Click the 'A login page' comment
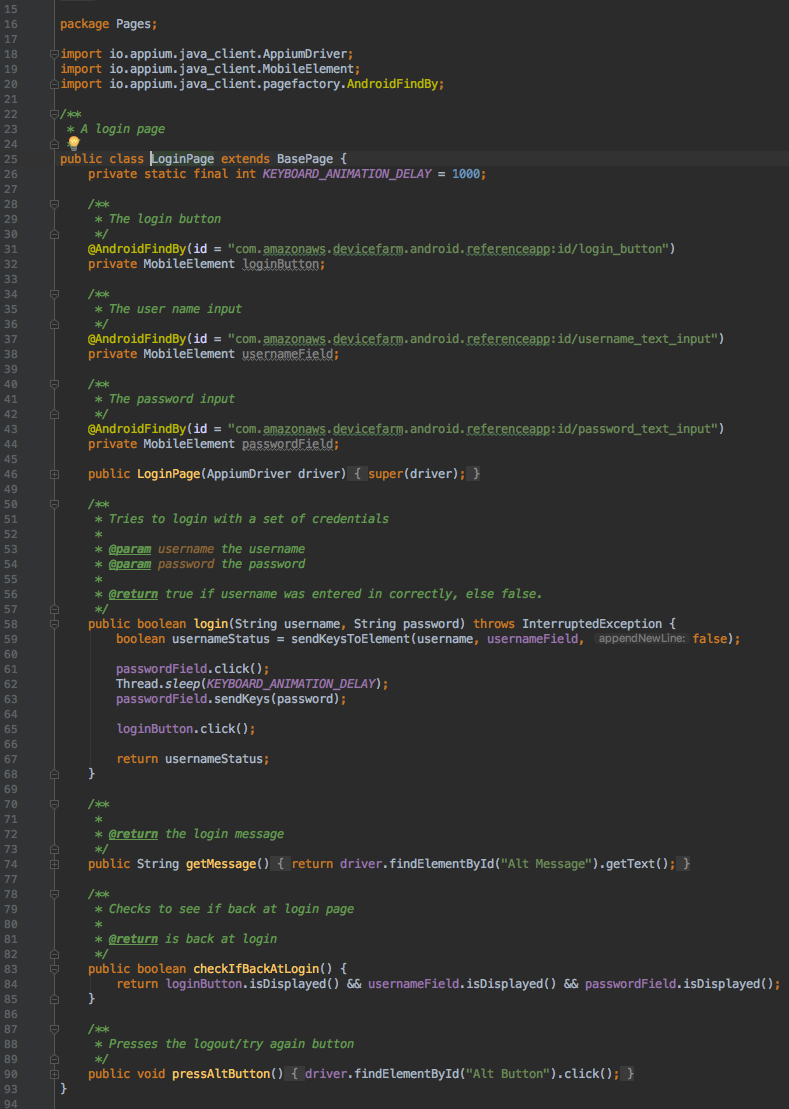 pos(122,129)
